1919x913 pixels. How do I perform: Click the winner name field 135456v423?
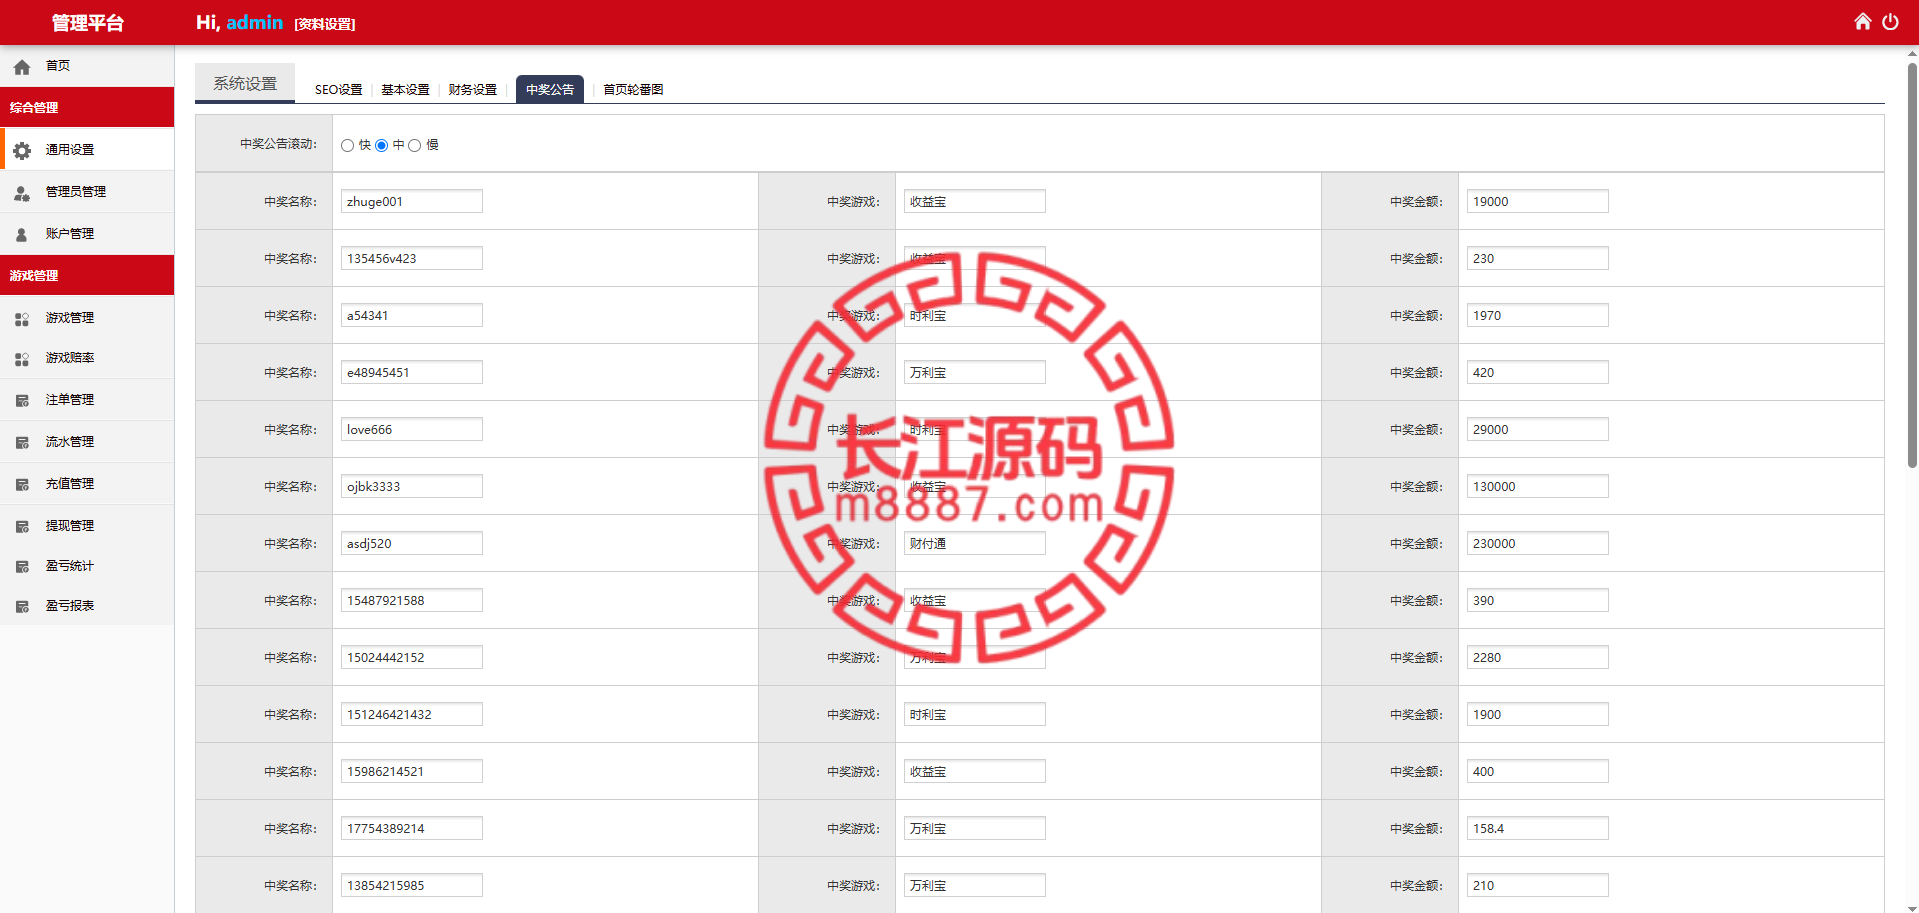(x=412, y=258)
